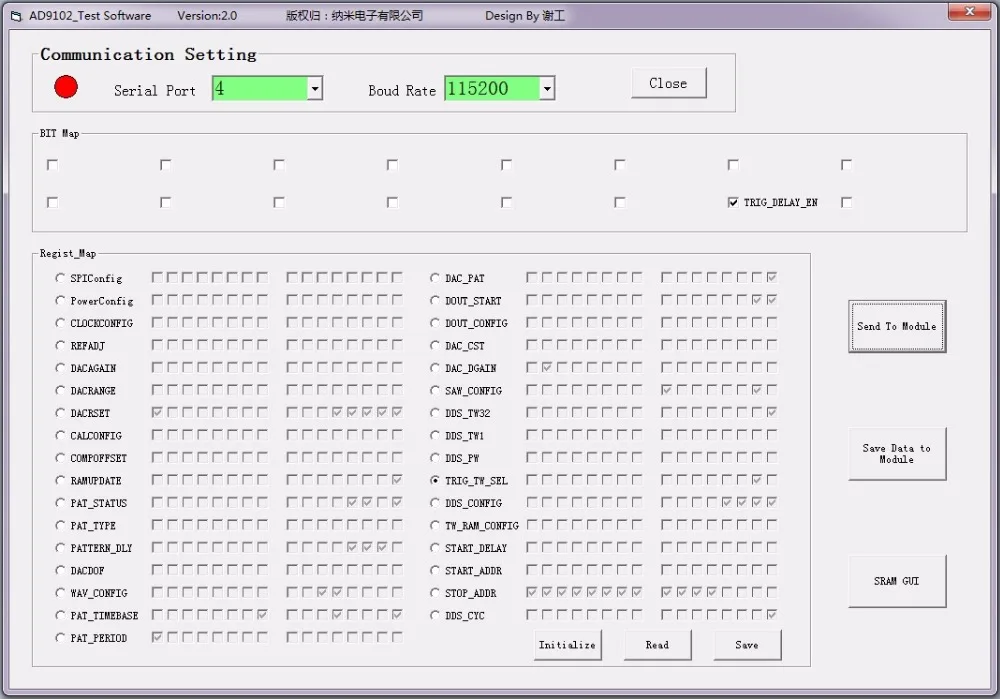Select the DACDOF radio button
1000x699 pixels.
point(60,570)
